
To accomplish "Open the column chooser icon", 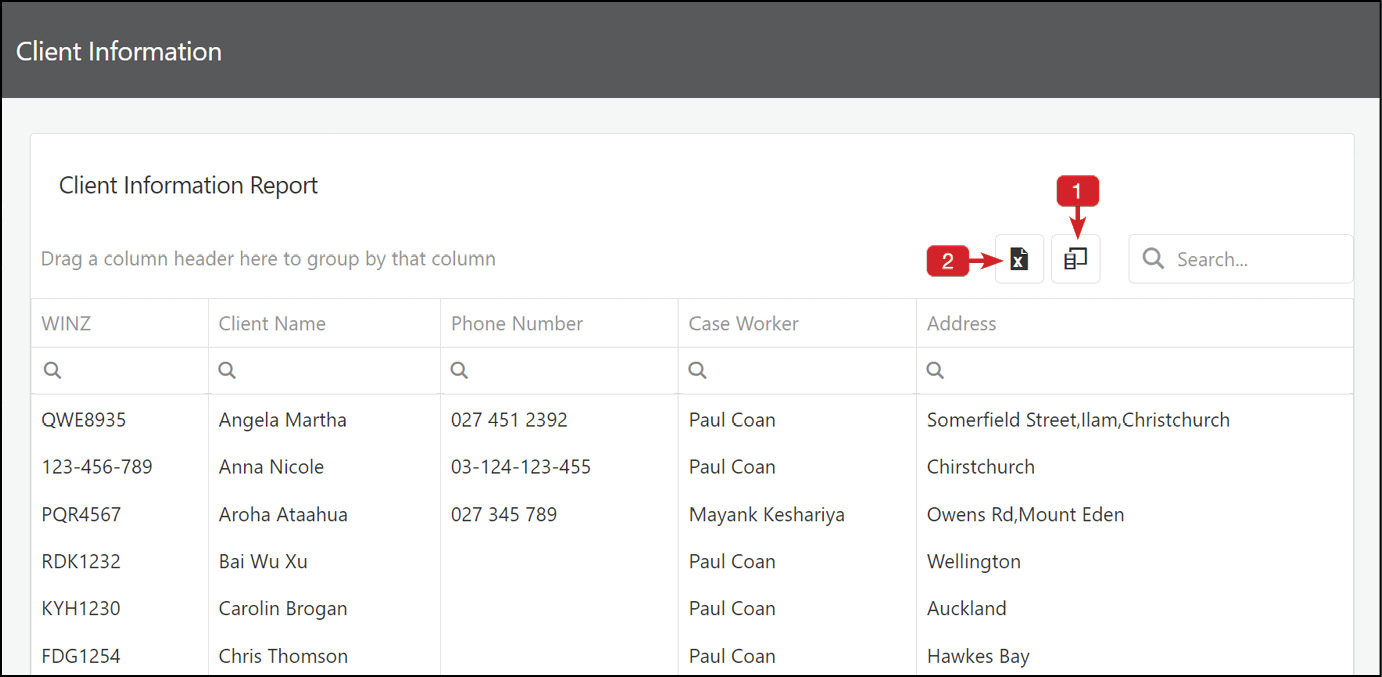I will tap(1075, 258).
